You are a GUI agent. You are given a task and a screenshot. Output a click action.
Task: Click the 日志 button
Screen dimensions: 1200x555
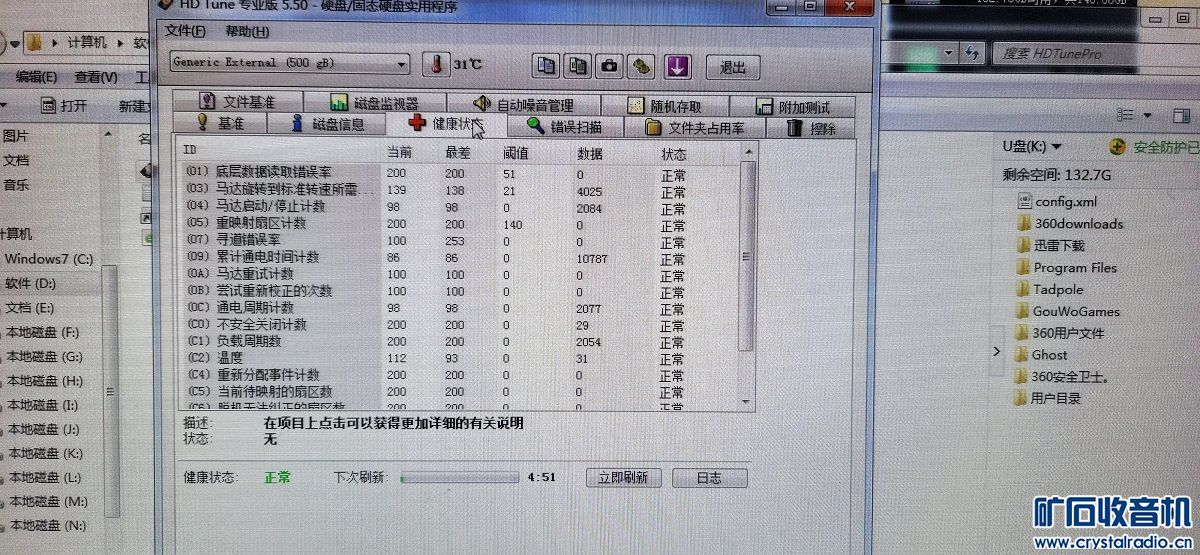click(708, 479)
